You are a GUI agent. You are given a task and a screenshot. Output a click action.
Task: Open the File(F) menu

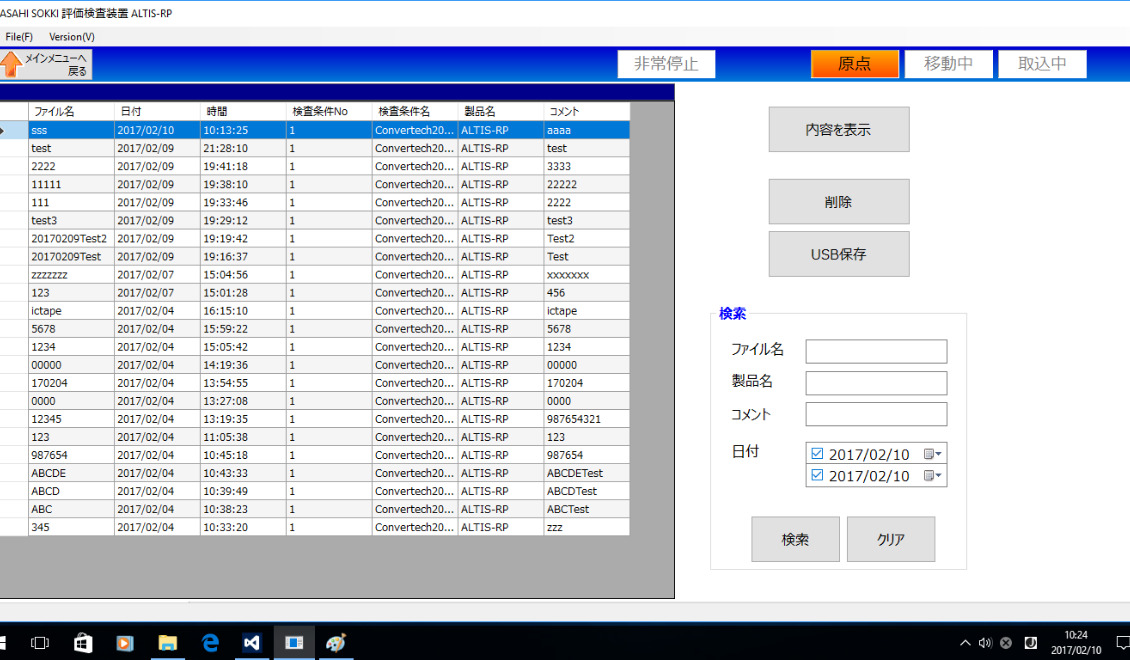19,37
